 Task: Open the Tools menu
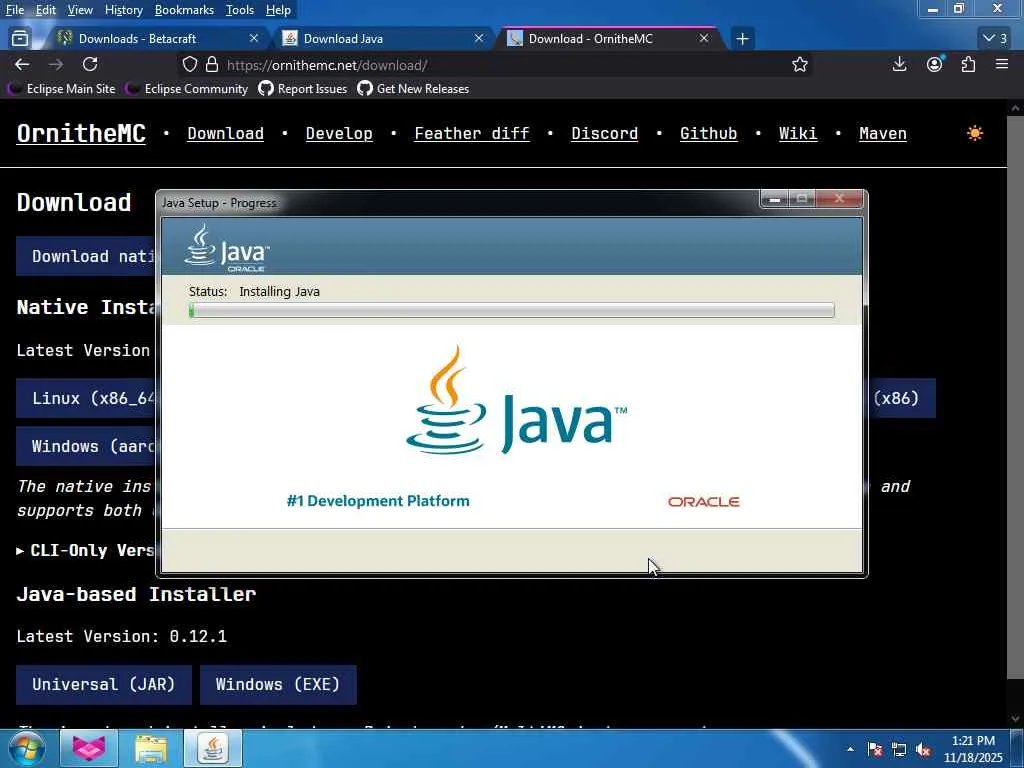pyautogui.click(x=240, y=10)
